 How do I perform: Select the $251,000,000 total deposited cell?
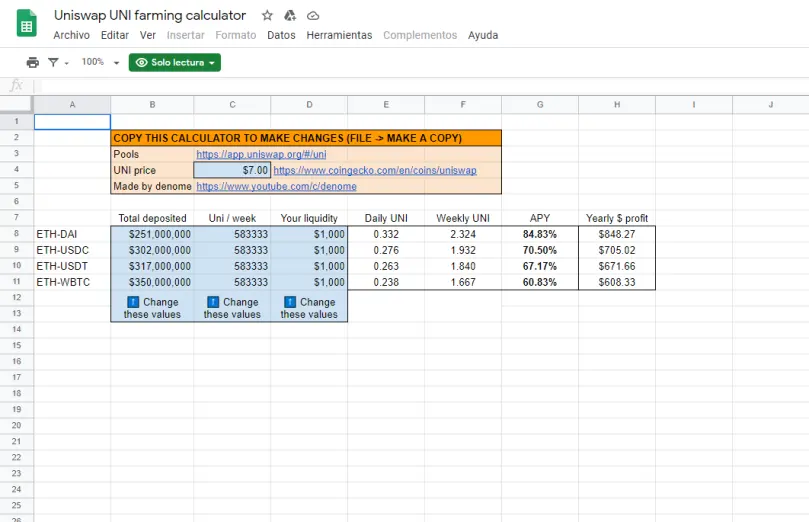point(152,234)
